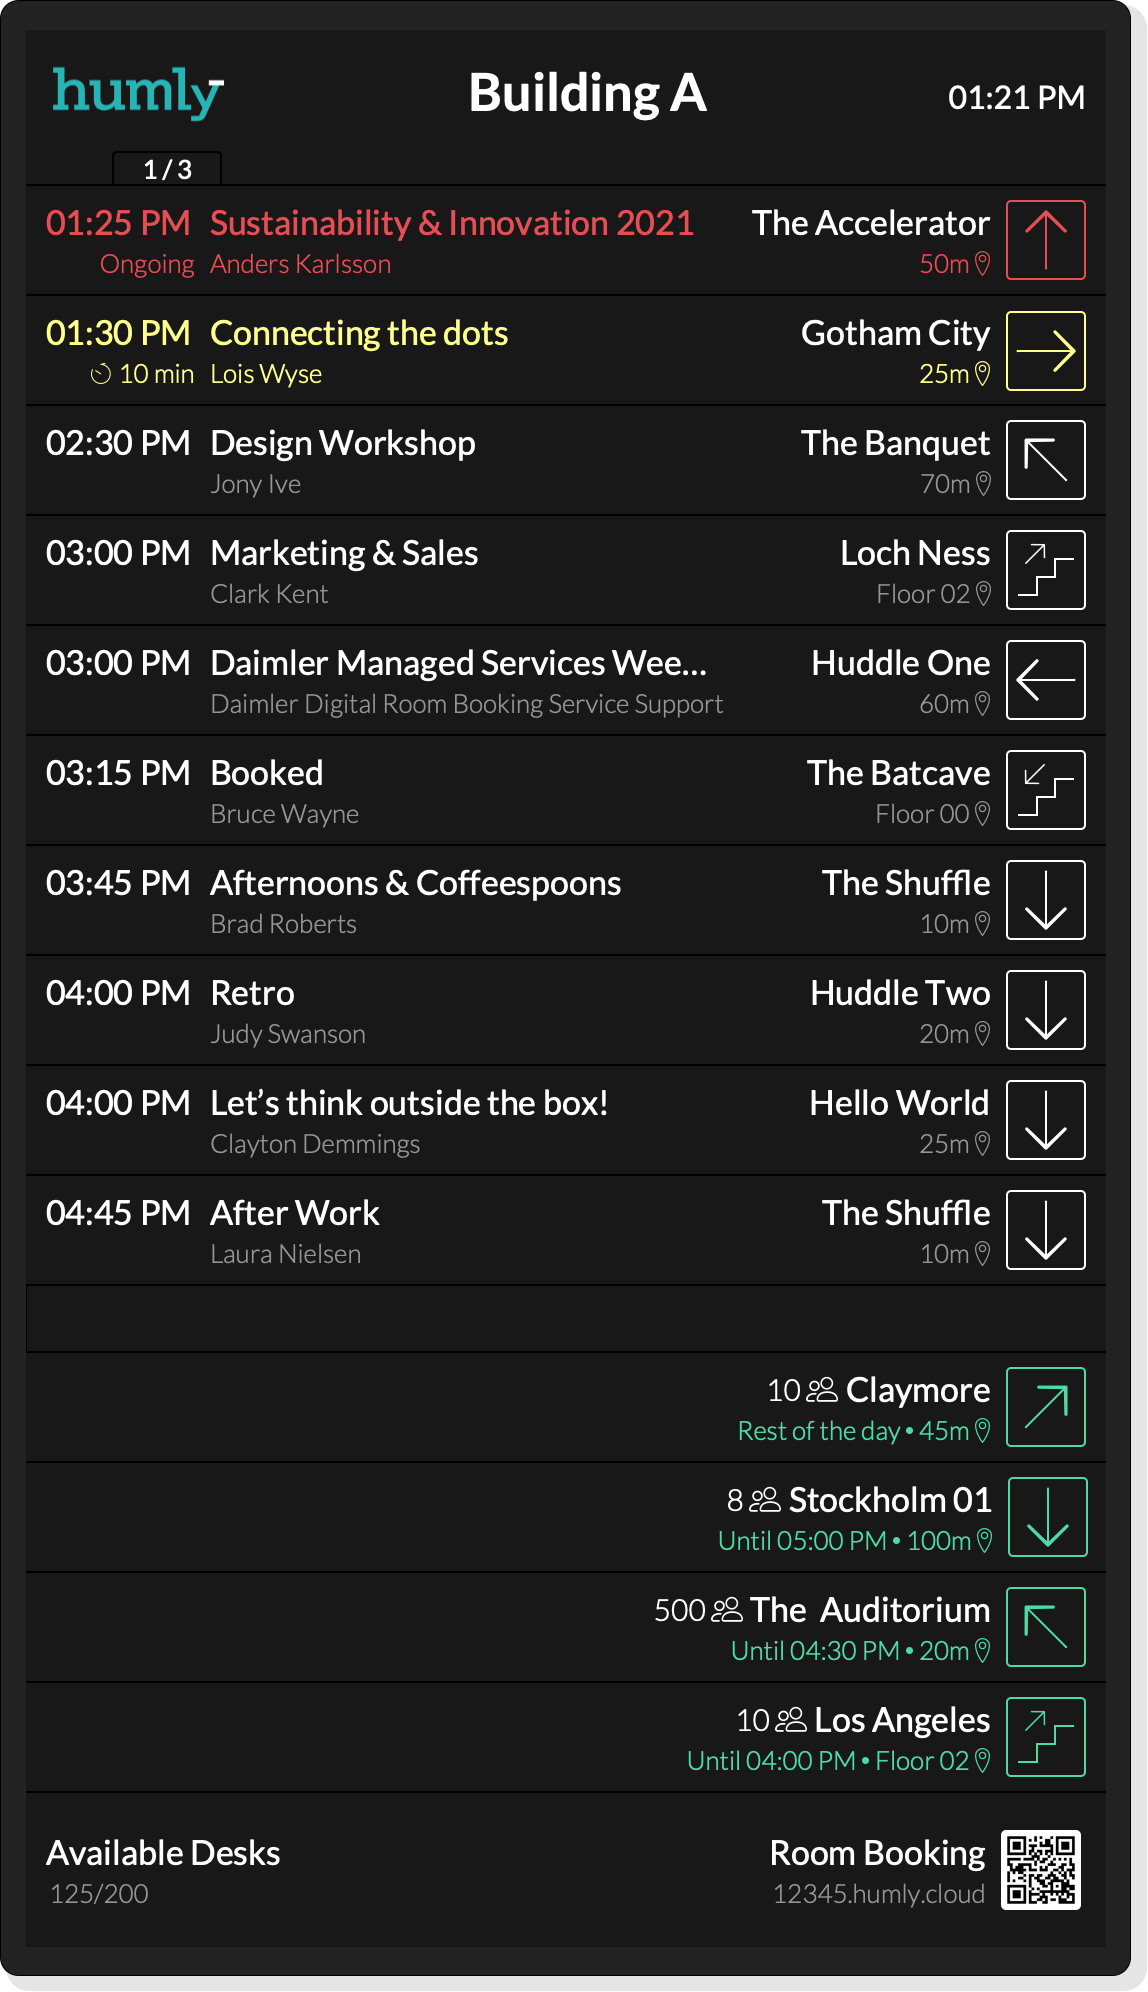Select Let's think outside the box! meeting
Image resolution: width=1148 pixels, height=1992 pixels.
tap(409, 1103)
